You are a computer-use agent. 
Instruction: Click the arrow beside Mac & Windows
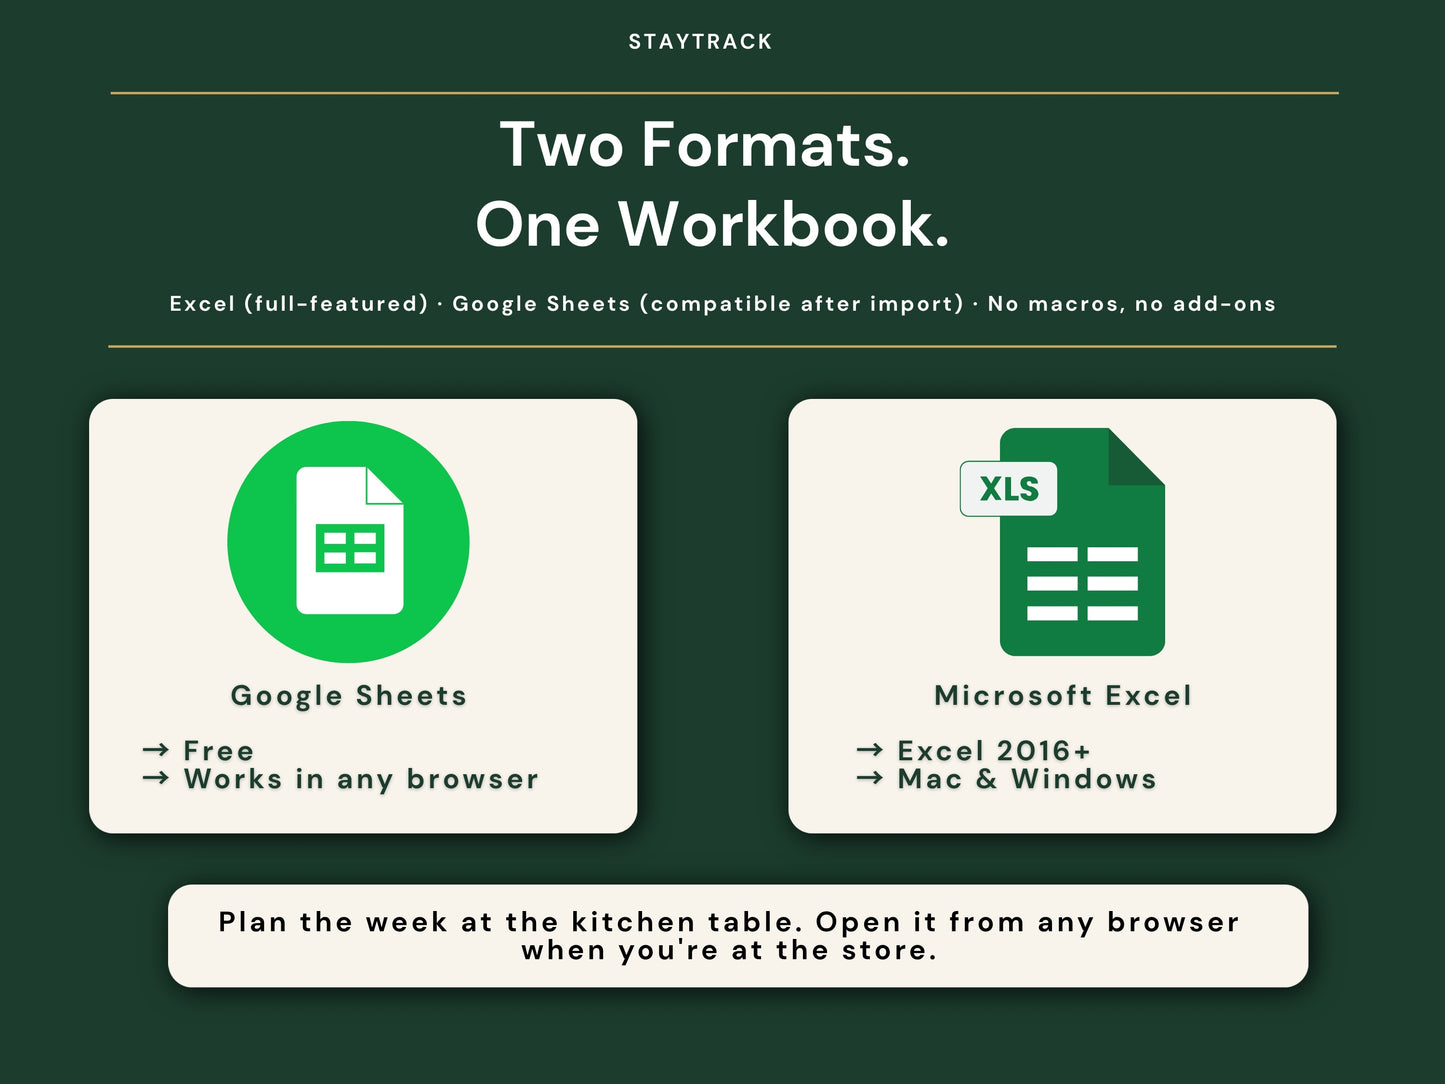[870, 778]
